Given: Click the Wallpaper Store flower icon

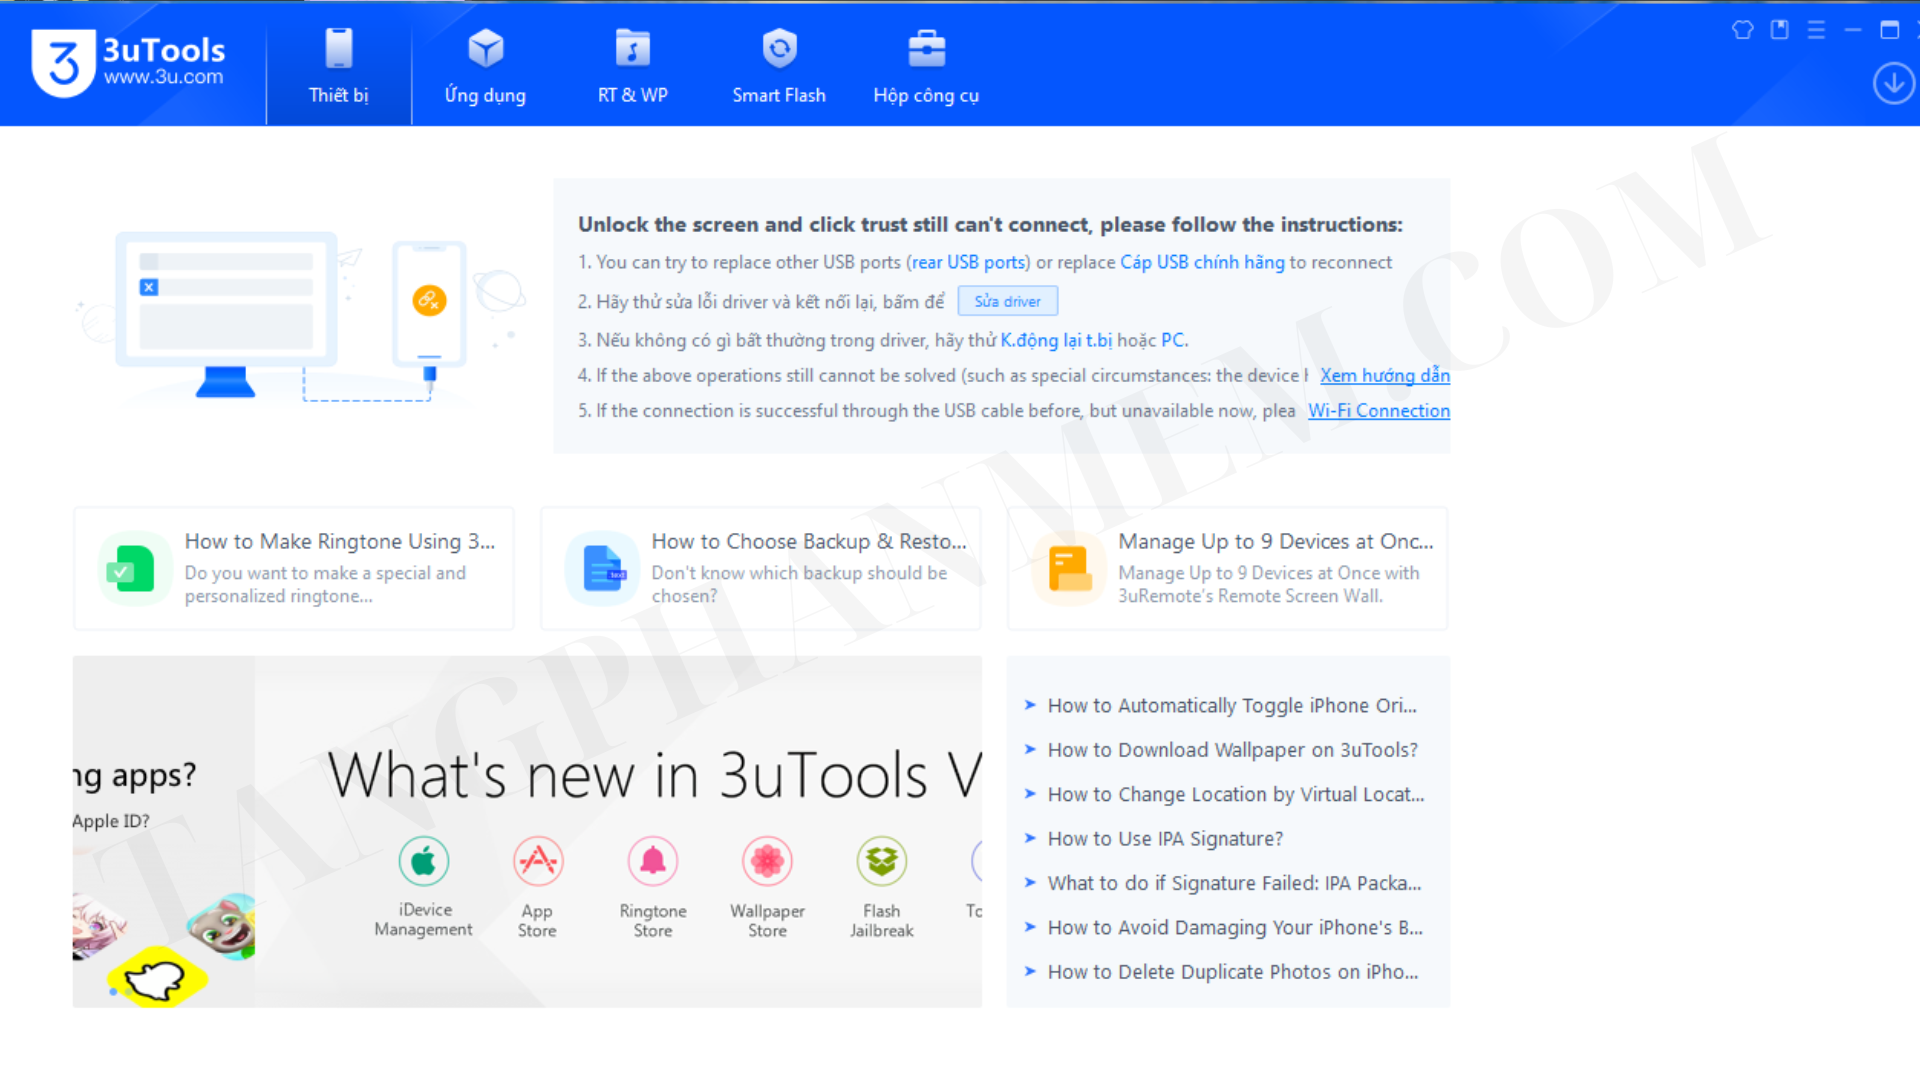Looking at the screenshot, I should [x=767, y=861].
